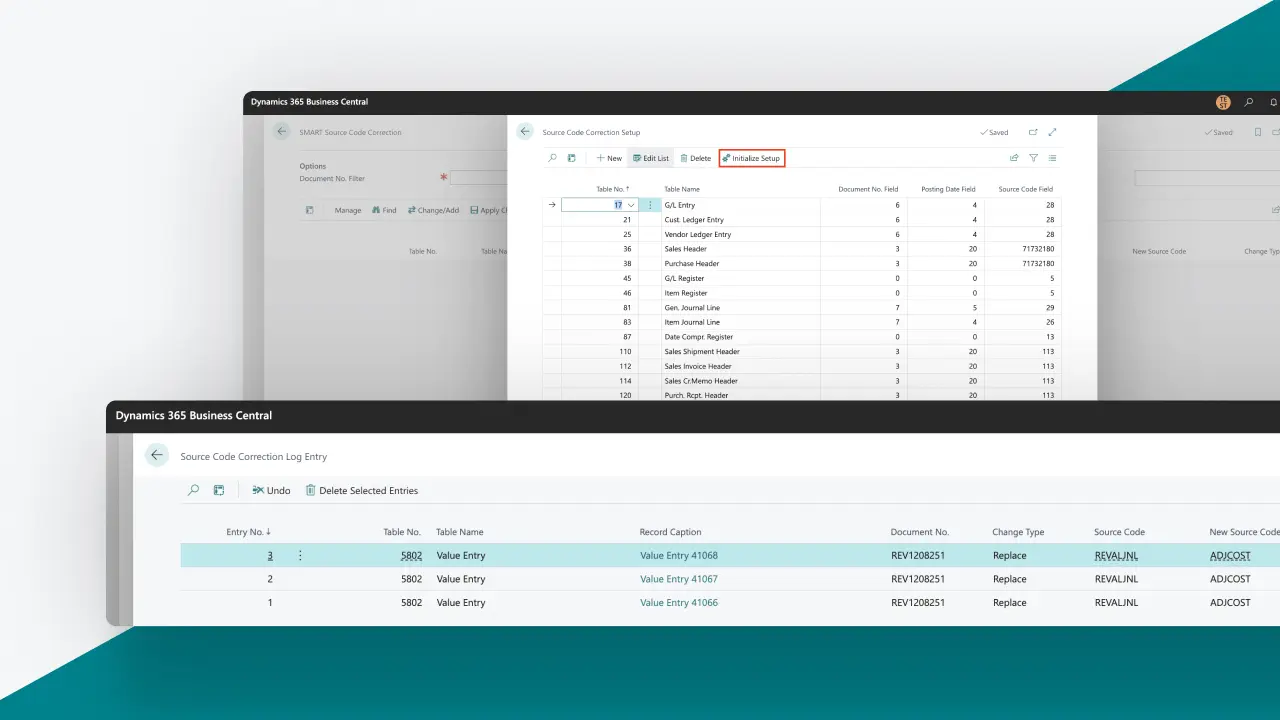1280x720 pixels.
Task: Click Delete Selected Entries
Action: click(361, 490)
